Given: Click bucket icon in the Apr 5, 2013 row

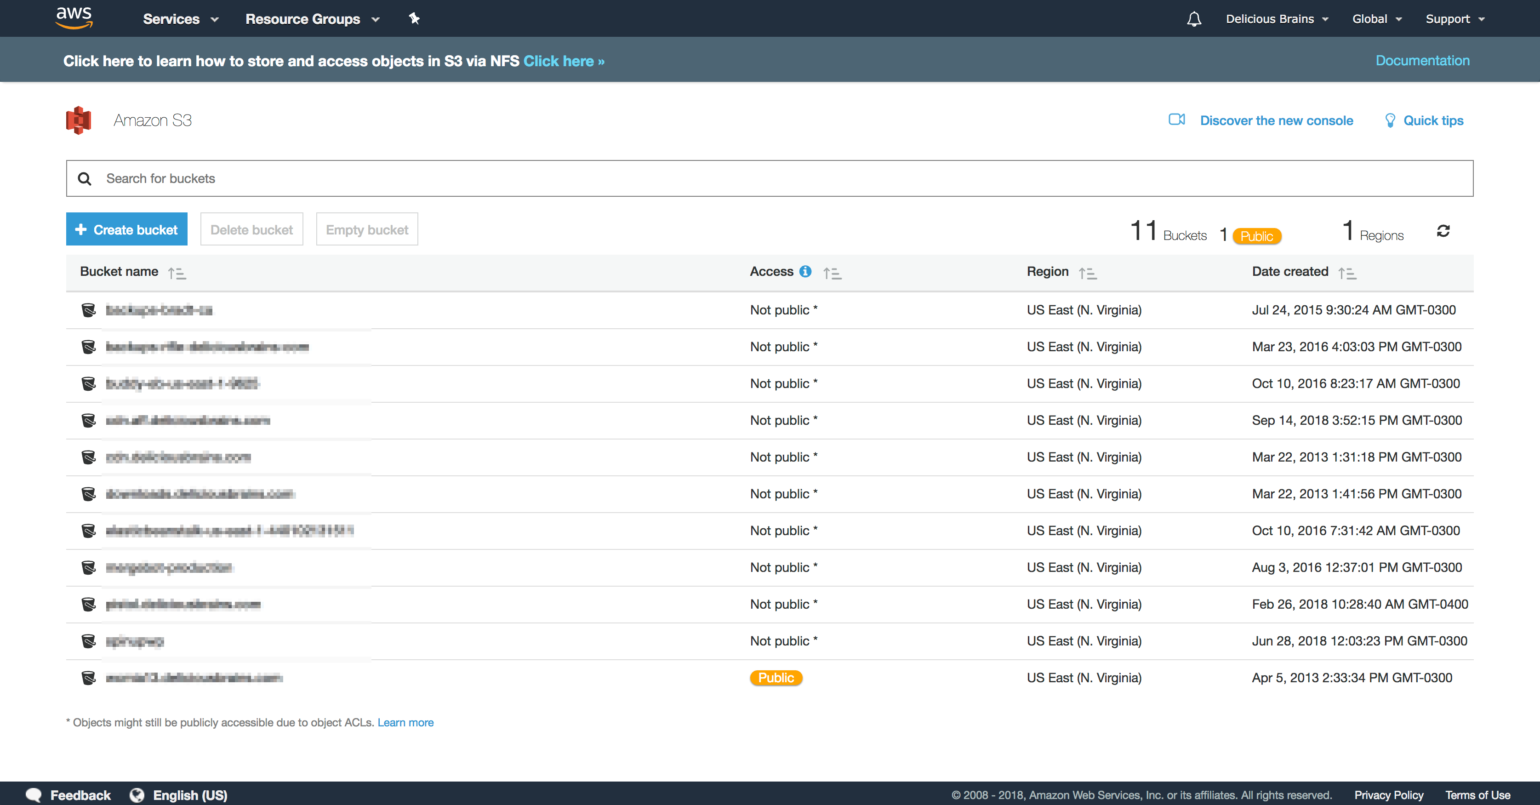Looking at the screenshot, I should click(x=89, y=678).
